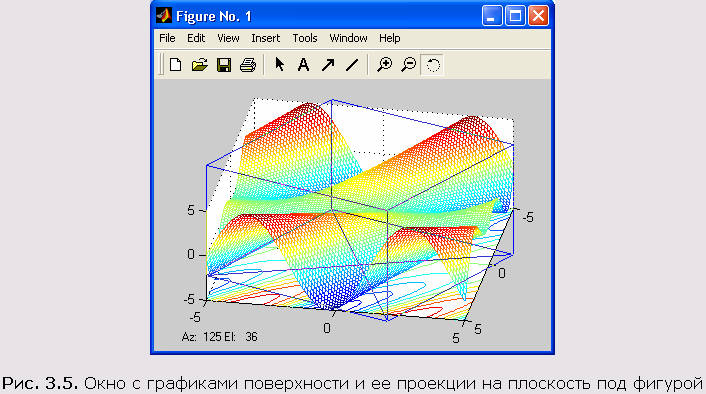Choose the Insert Text 'A' tool
Image resolution: width=706 pixels, height=394 pixels.
click(x=303, y=65)
